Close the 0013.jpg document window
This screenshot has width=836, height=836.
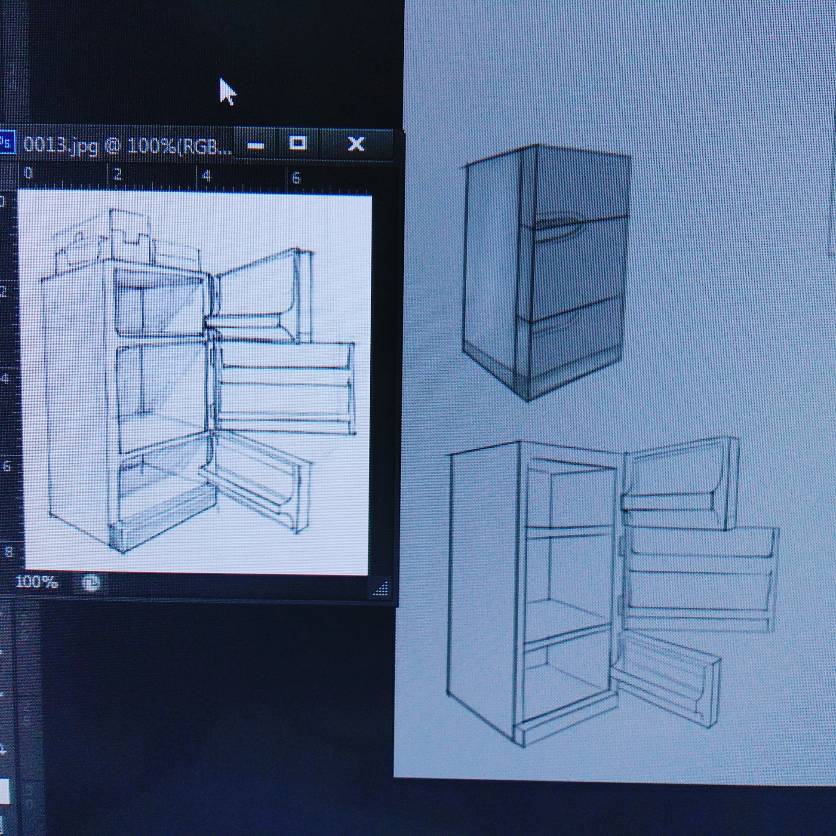point(356,143)
